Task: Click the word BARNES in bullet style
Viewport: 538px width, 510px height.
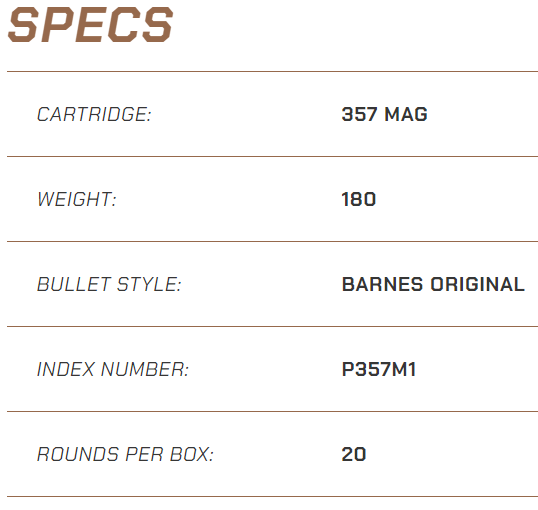Action: click(x=382, y=284)
